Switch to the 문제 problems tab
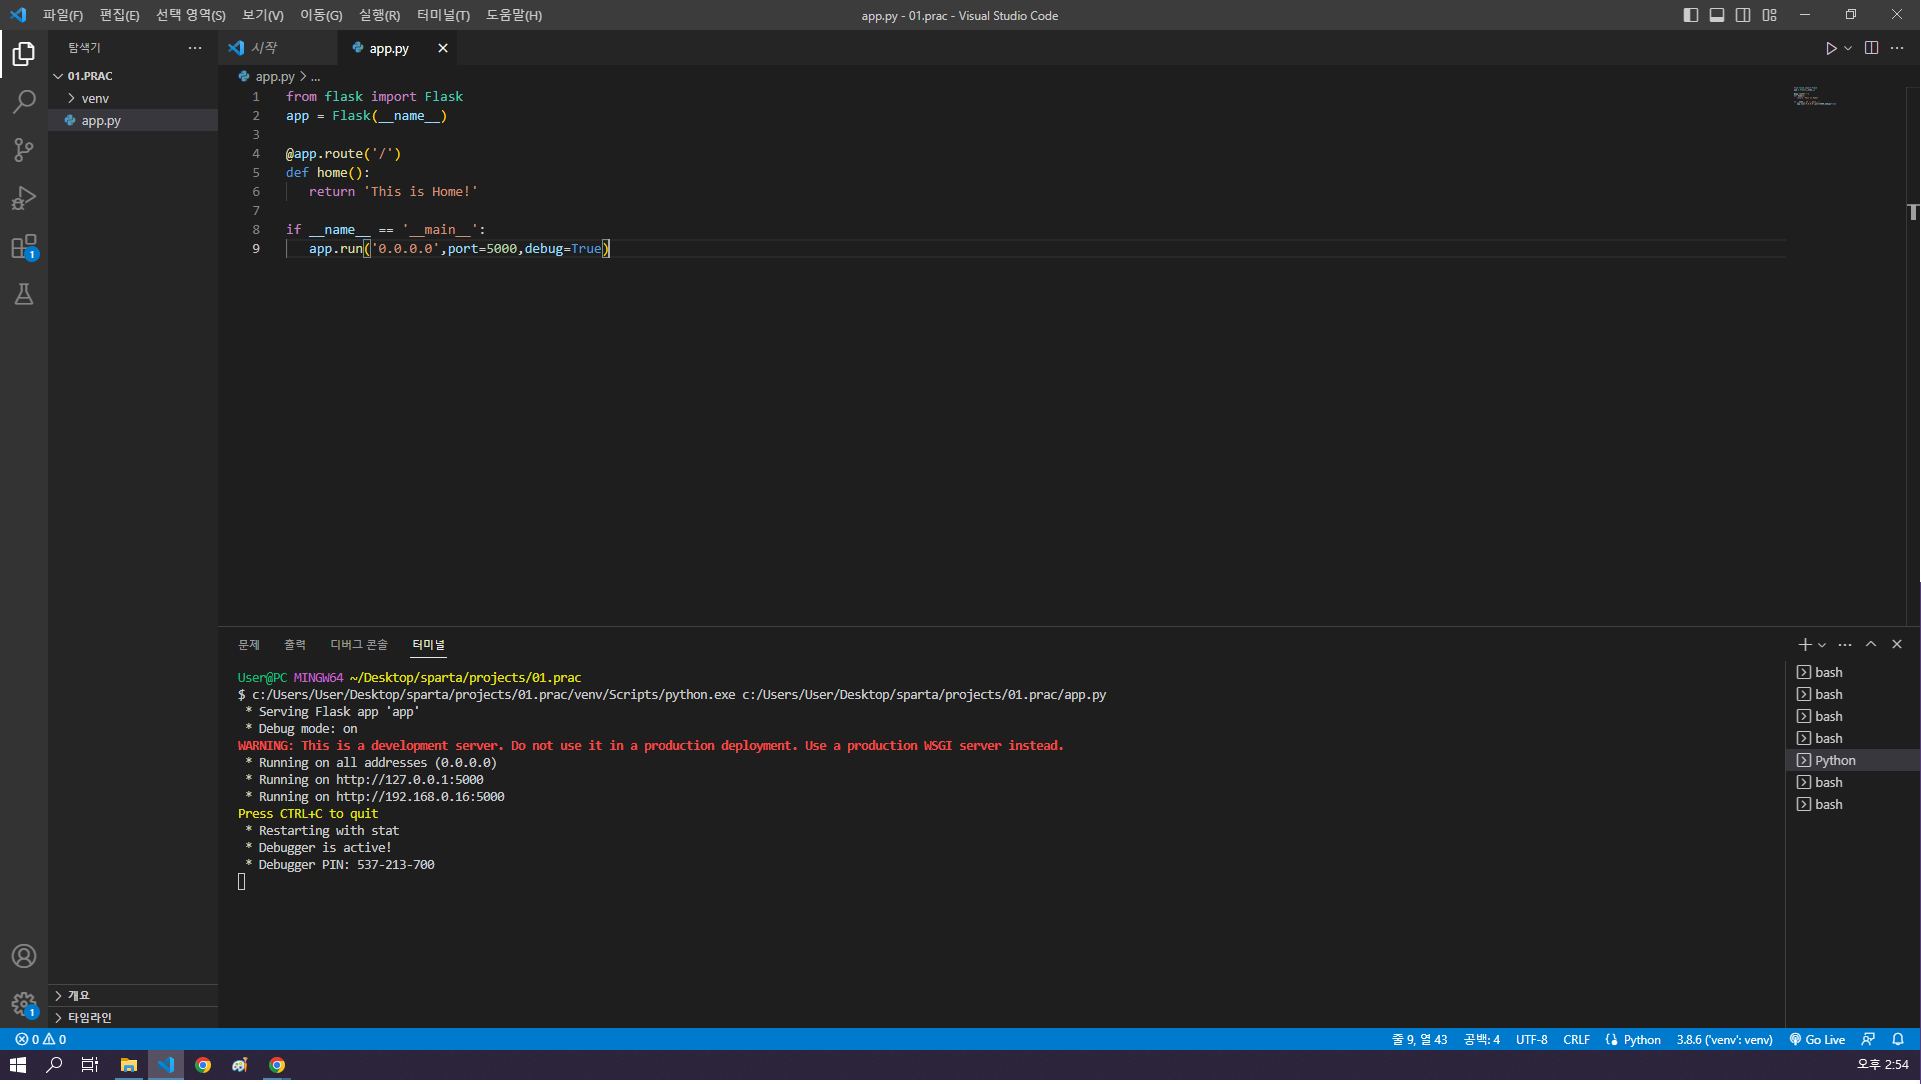The image size is (1921, 1084). coord(249,645)
